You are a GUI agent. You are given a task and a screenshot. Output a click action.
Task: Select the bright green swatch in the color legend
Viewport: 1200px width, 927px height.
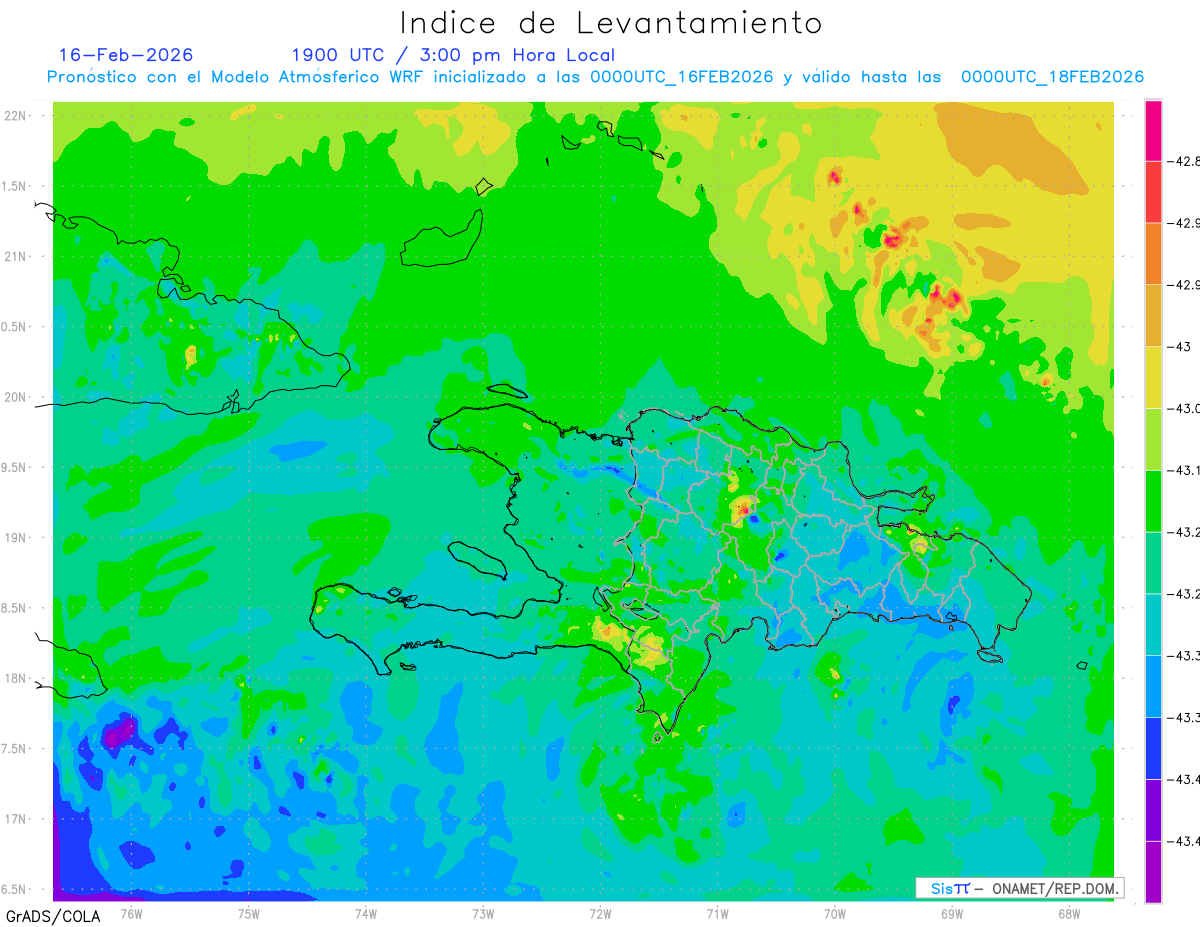click(1153, 500)
